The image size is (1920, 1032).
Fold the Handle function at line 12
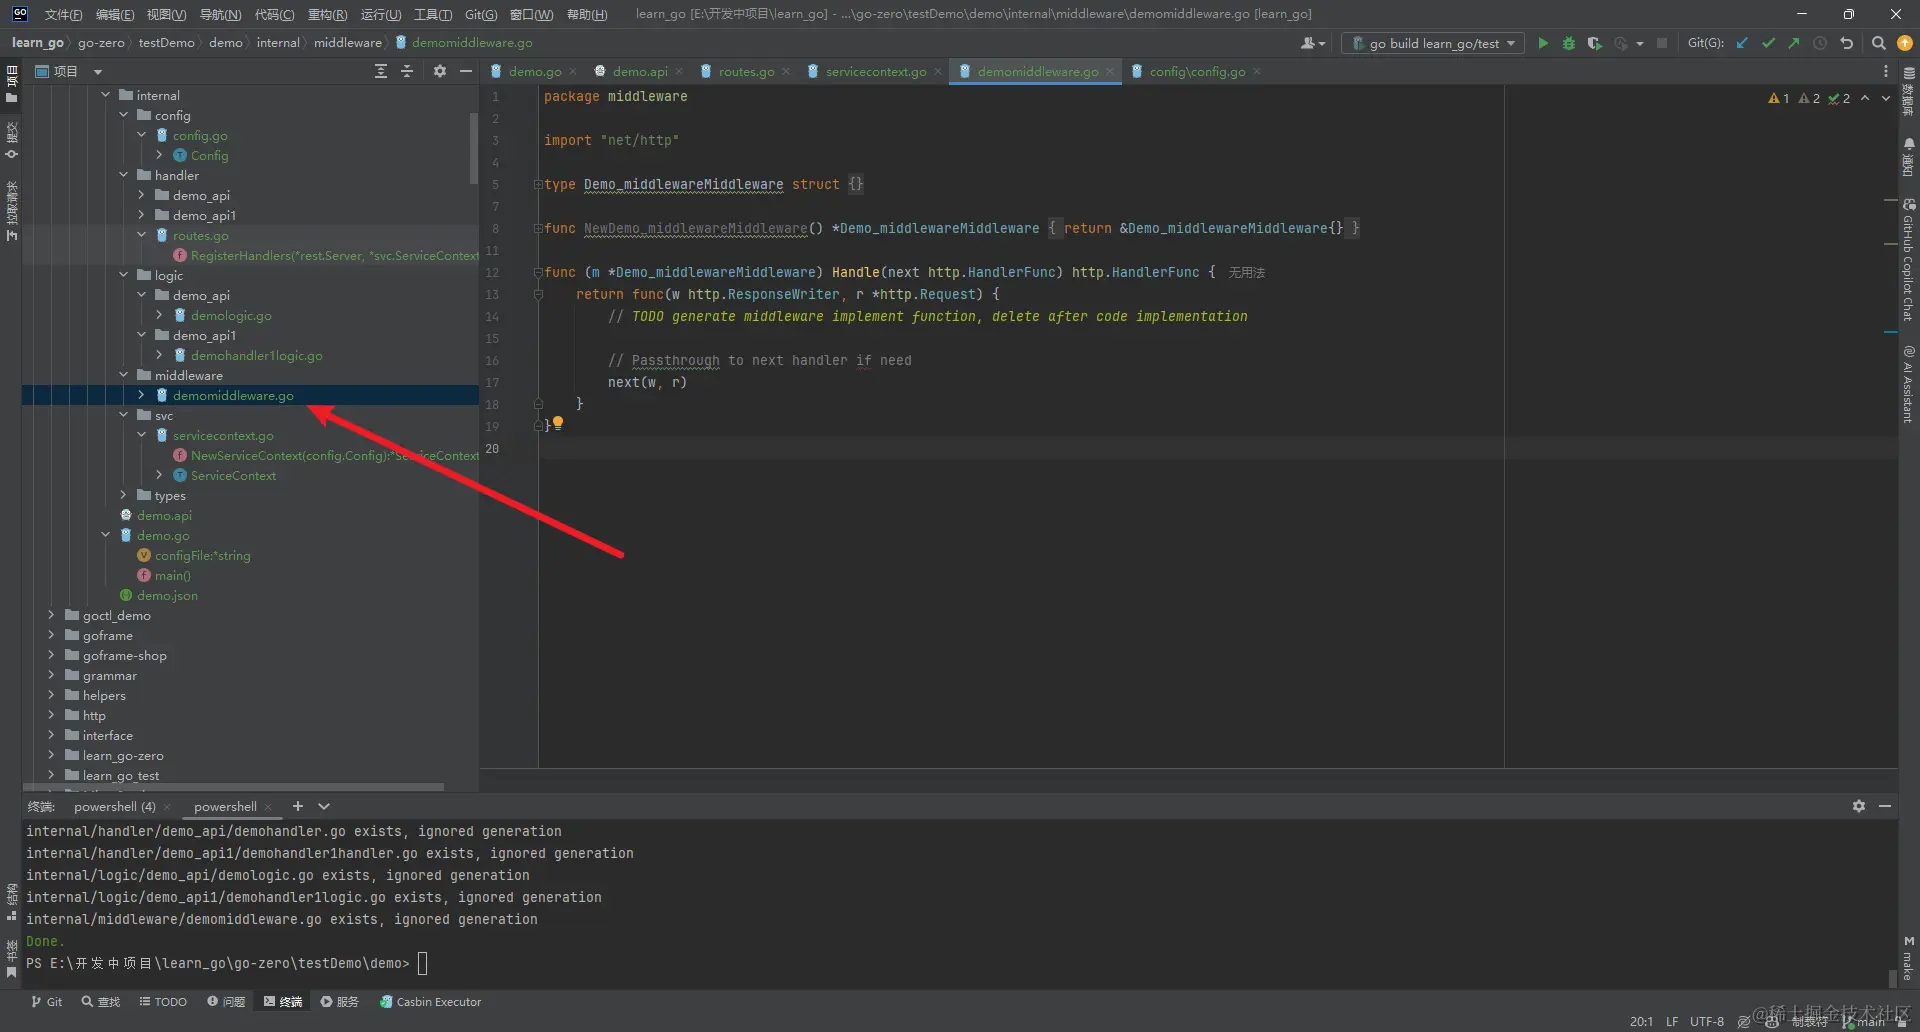tap(538, 272)
